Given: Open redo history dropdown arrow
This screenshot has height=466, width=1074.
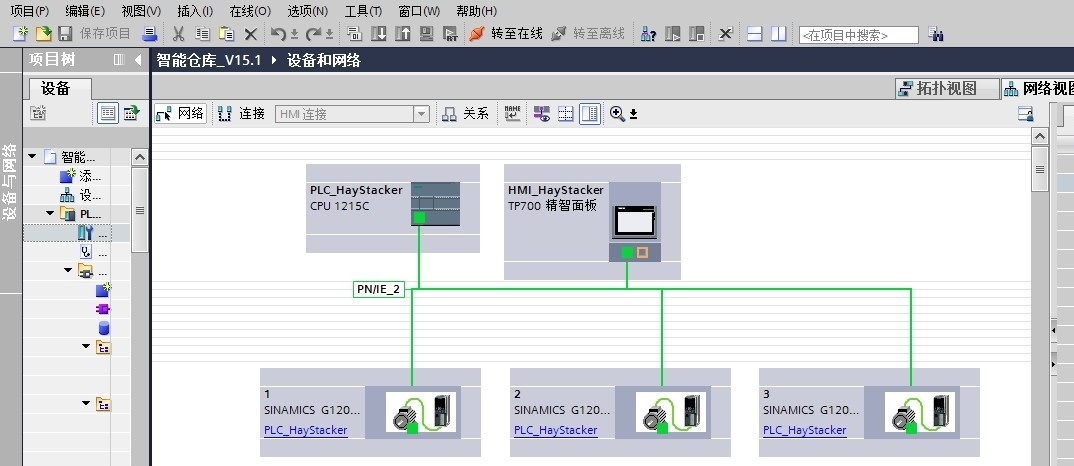Looking at the screenshot, I should (329, 34).
